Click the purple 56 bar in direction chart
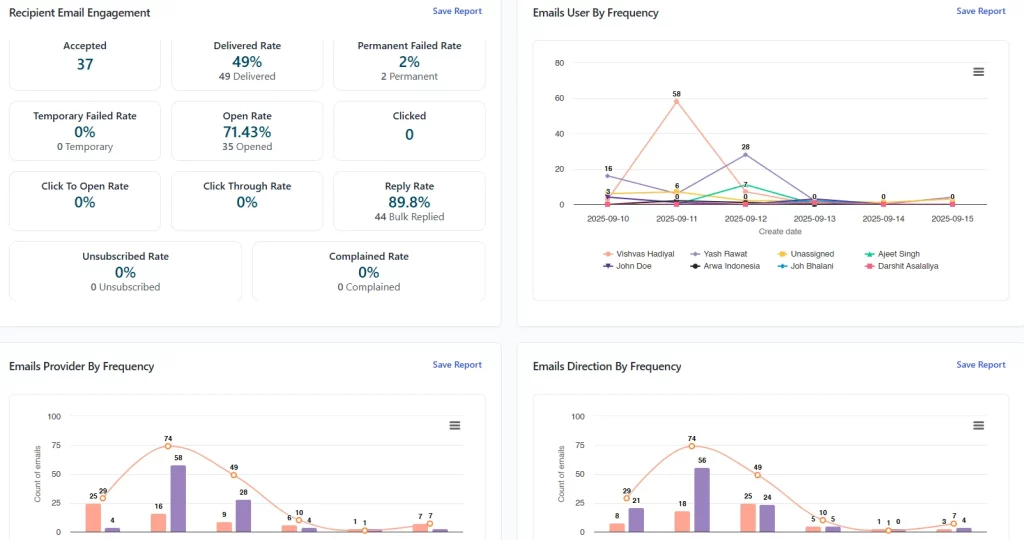 pyautogui.click(x=702, y=500)
